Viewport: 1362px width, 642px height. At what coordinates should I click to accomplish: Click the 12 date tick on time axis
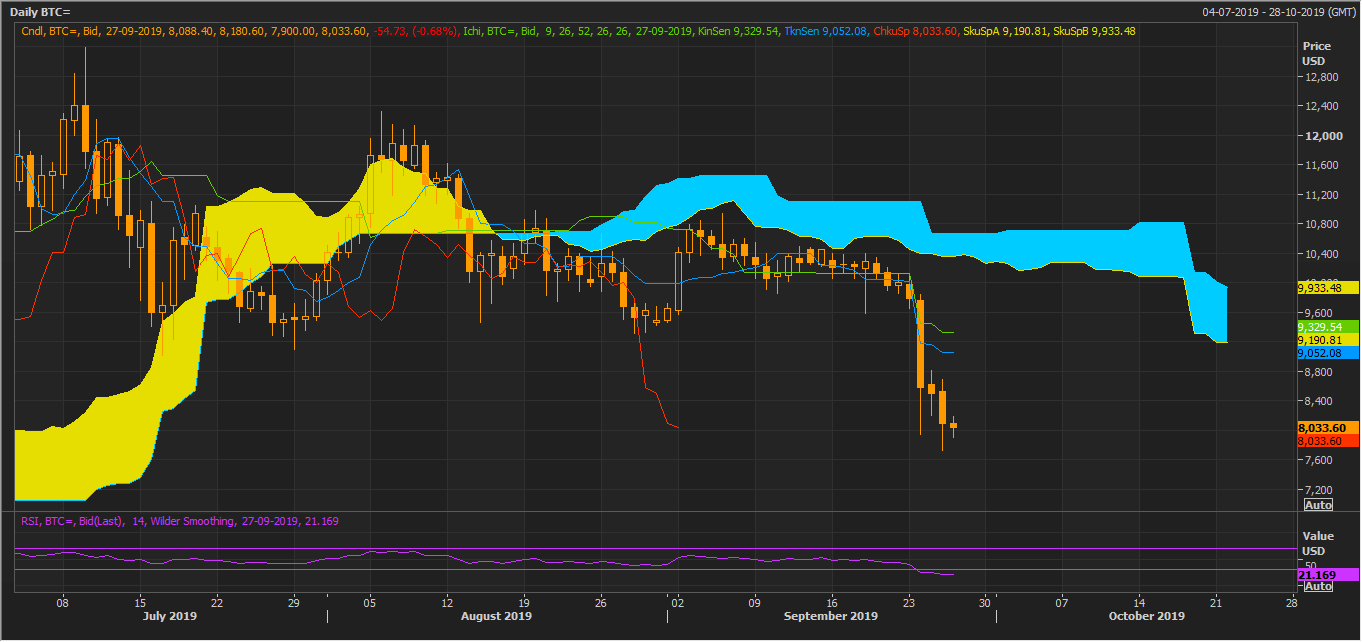pyautogui.click(x=447, y=603)
